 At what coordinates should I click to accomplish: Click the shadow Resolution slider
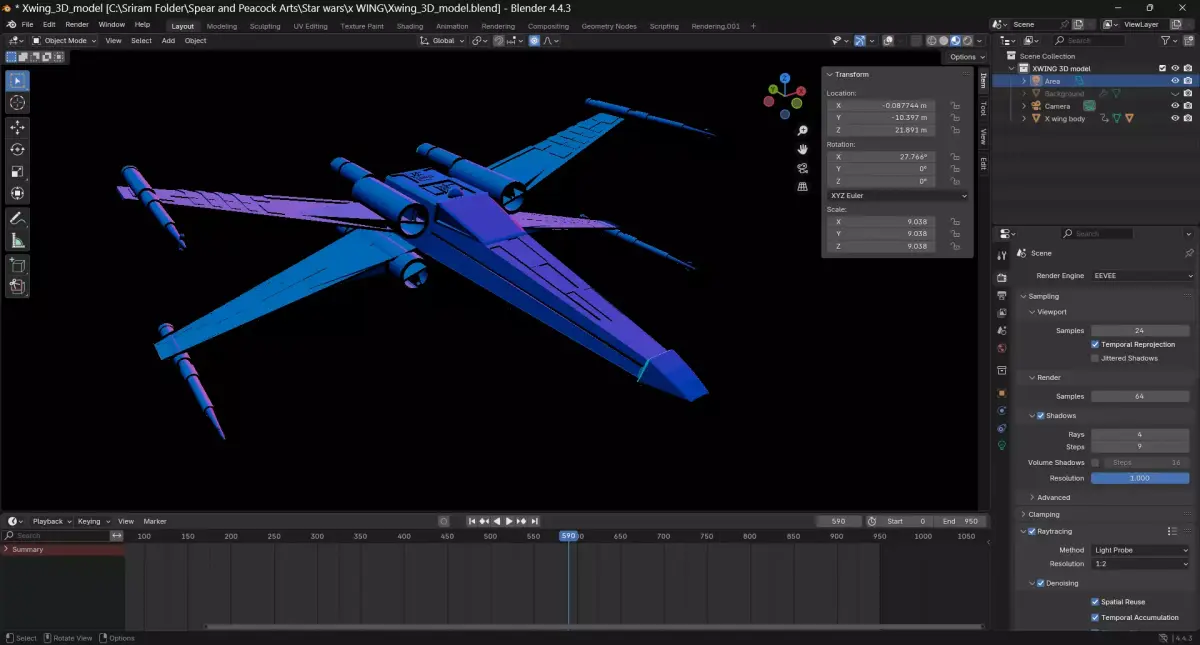(1139, 478)
